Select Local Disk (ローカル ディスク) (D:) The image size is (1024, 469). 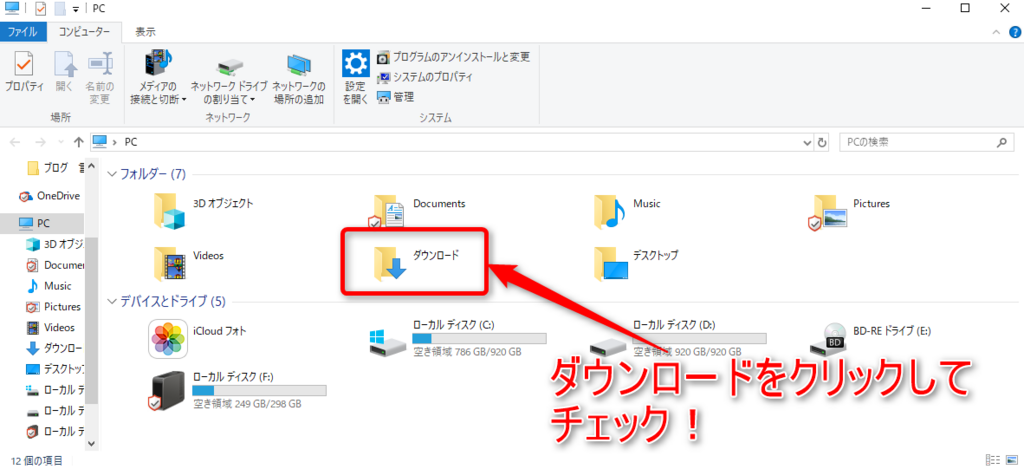point(678,338)
